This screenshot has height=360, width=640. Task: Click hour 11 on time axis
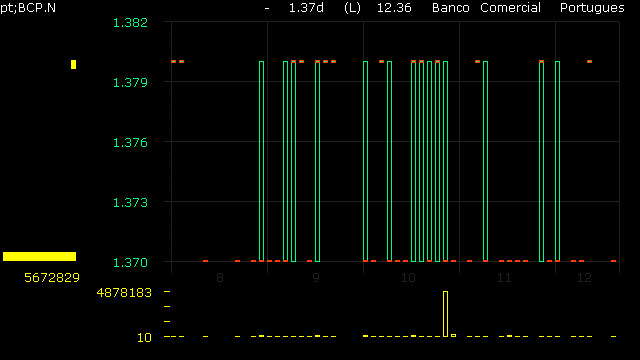point(504,278)
